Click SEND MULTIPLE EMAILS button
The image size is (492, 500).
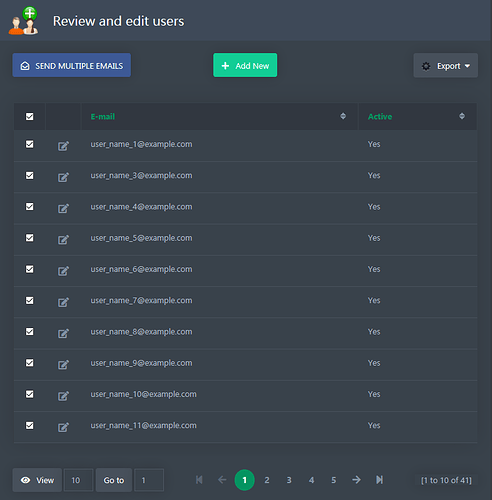click(x=72, y=65)
